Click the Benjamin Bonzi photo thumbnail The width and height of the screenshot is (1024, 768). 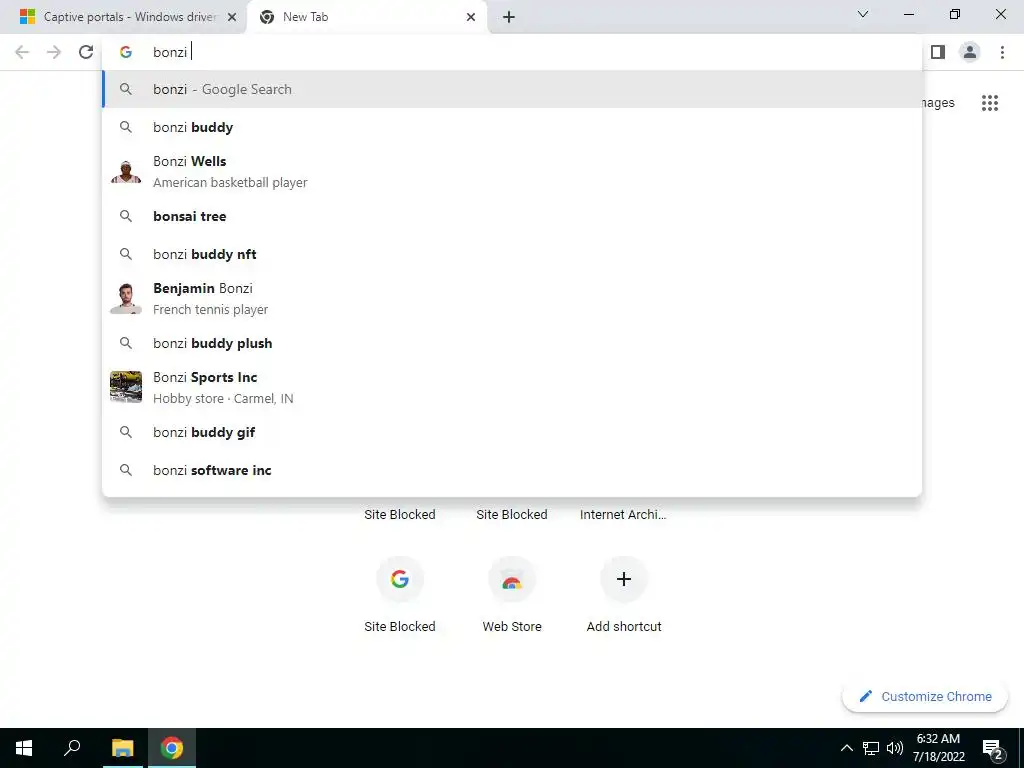point(126,298)
